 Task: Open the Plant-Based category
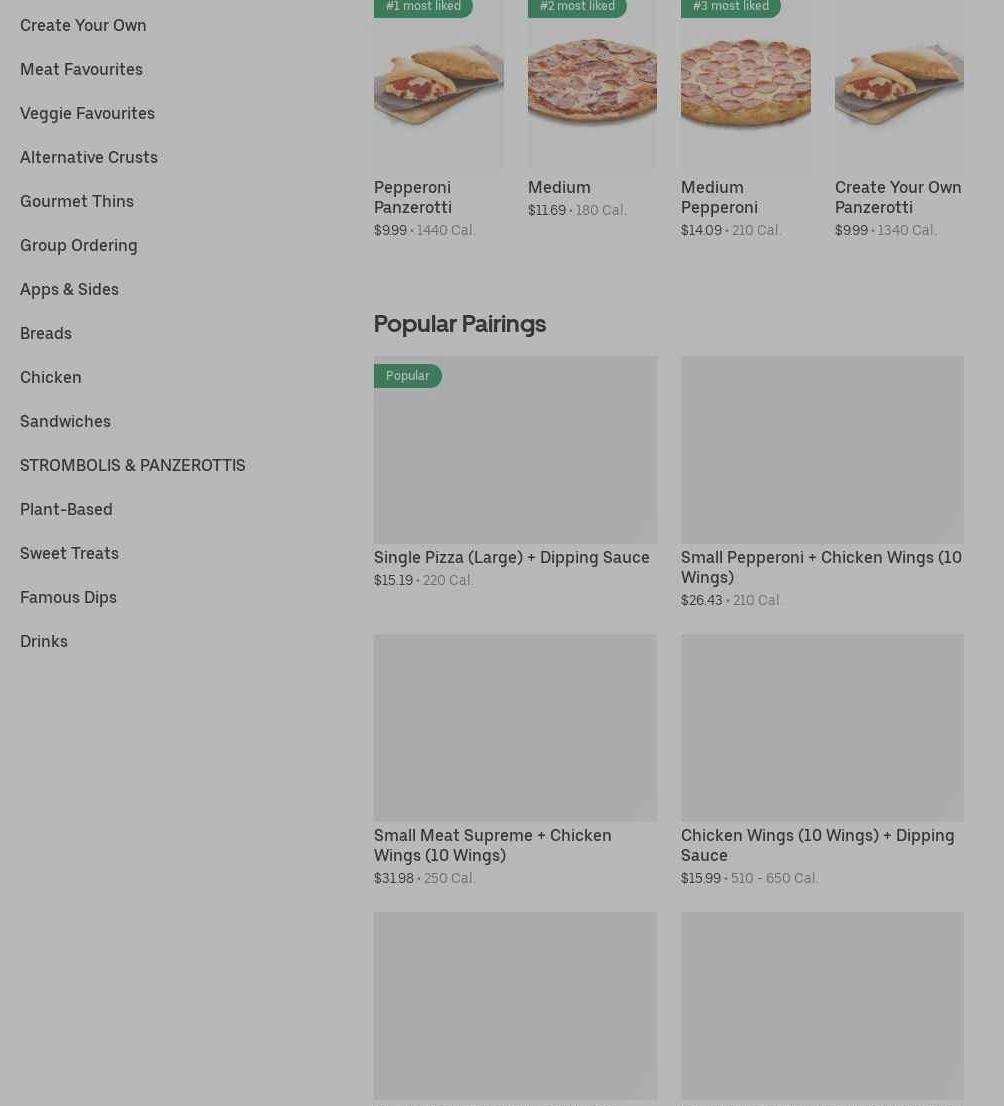click(66, 509)
